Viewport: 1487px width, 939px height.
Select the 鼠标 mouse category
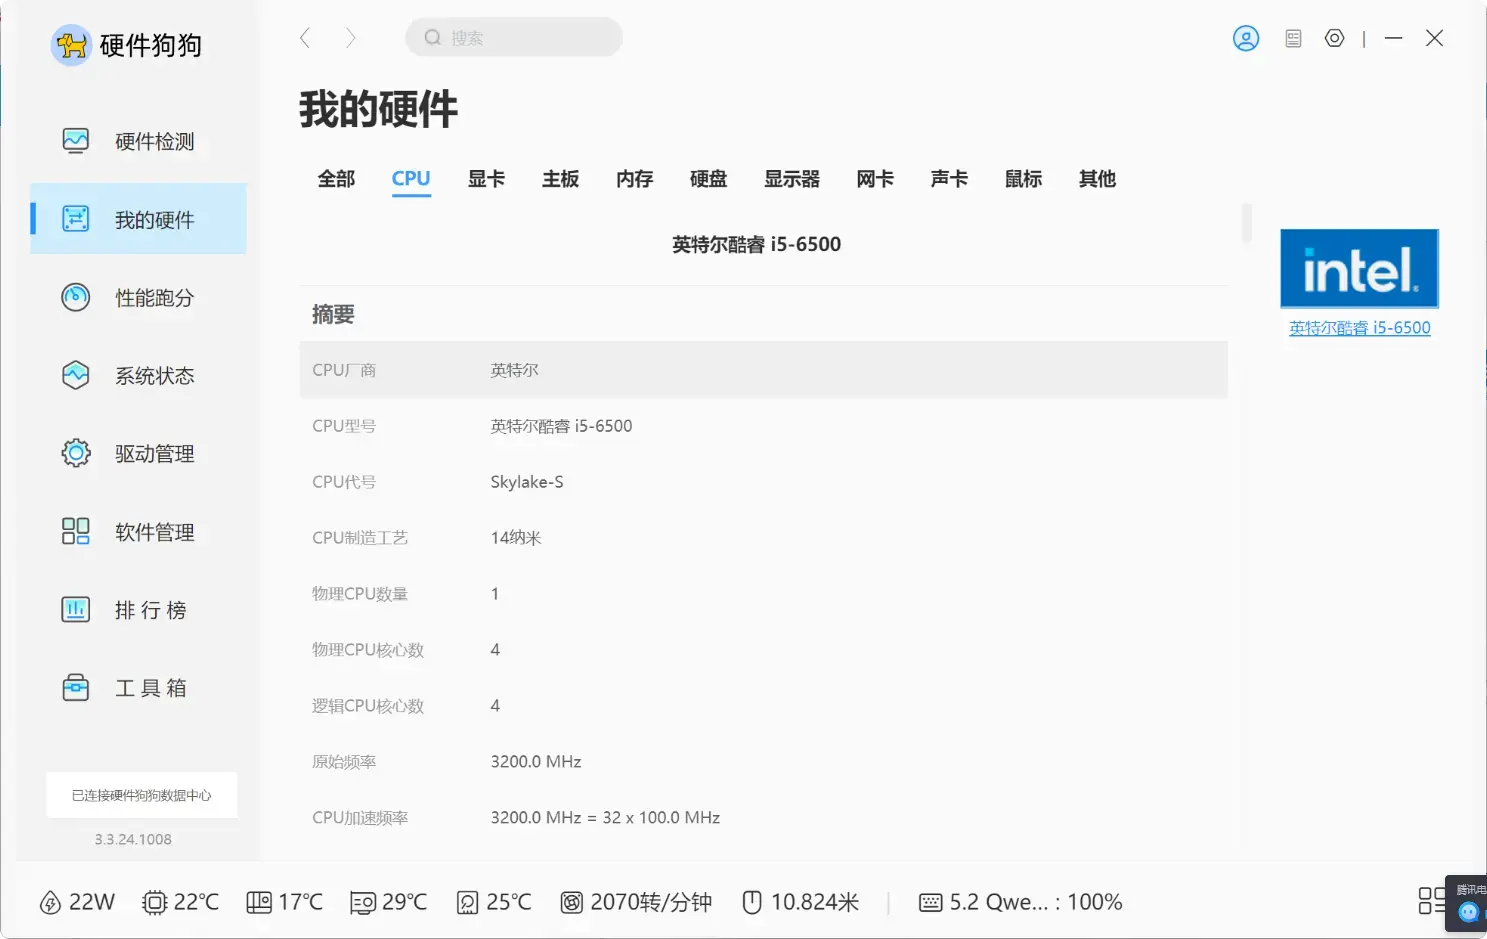1022,179
